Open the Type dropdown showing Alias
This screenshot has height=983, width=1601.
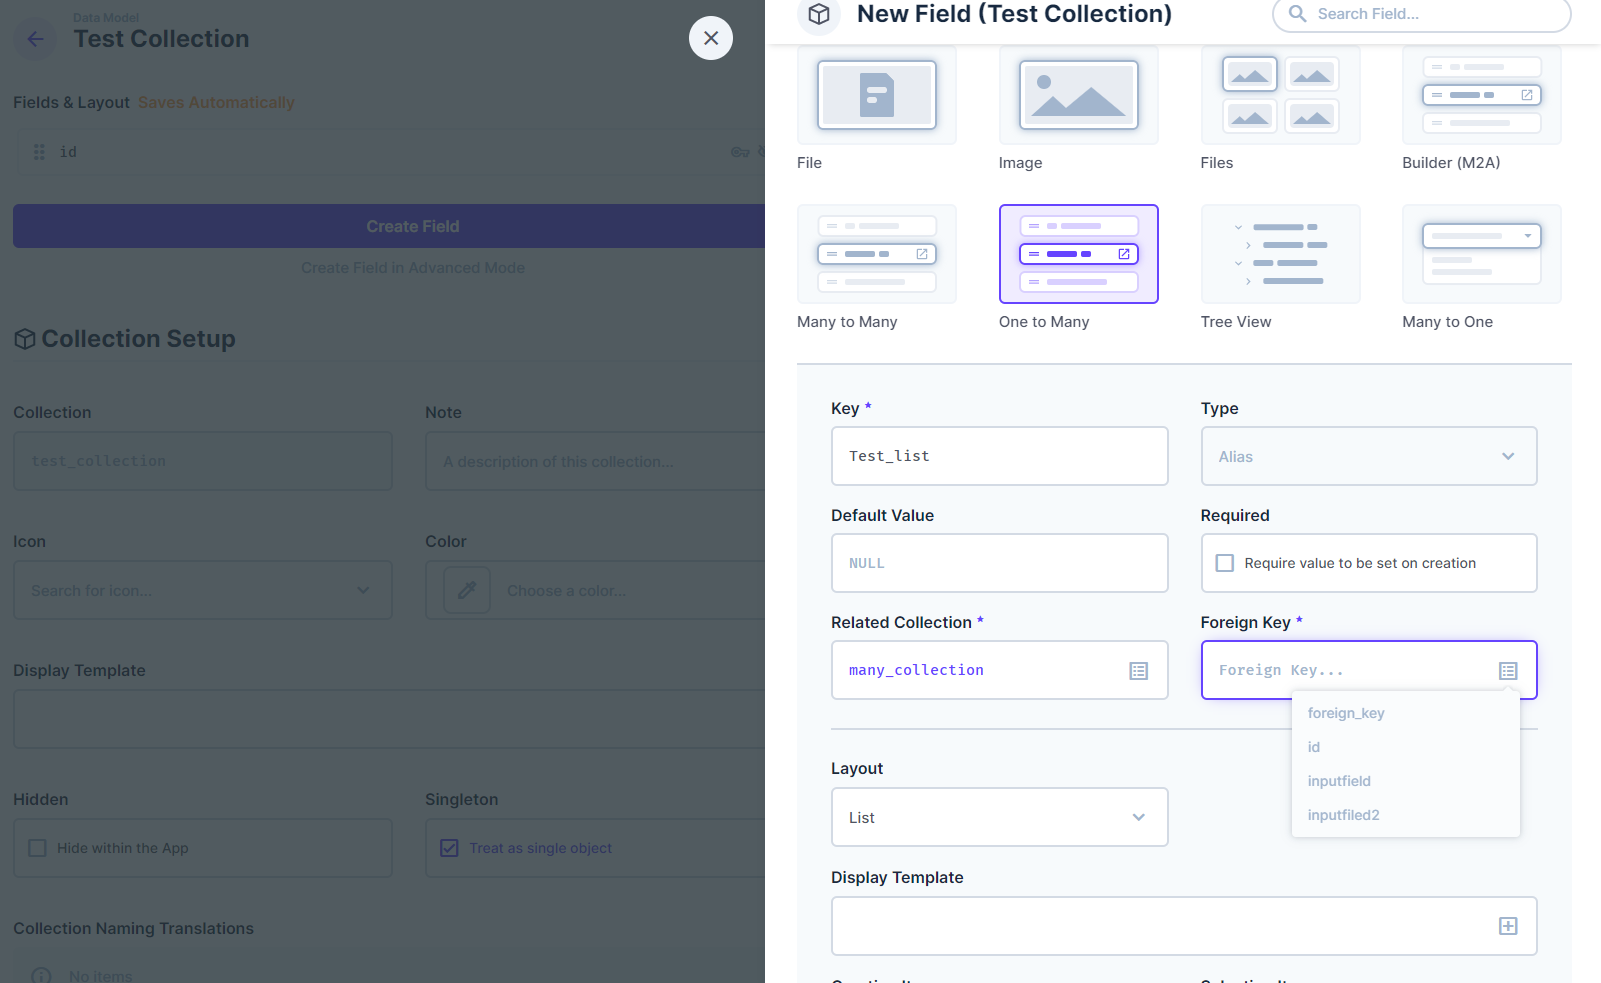[1368, 456]
